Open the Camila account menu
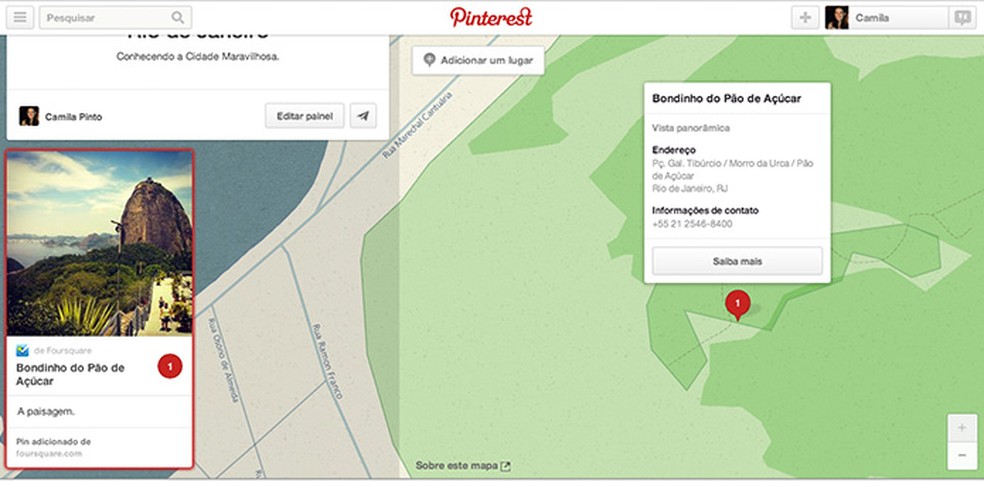 coord(886,18)
